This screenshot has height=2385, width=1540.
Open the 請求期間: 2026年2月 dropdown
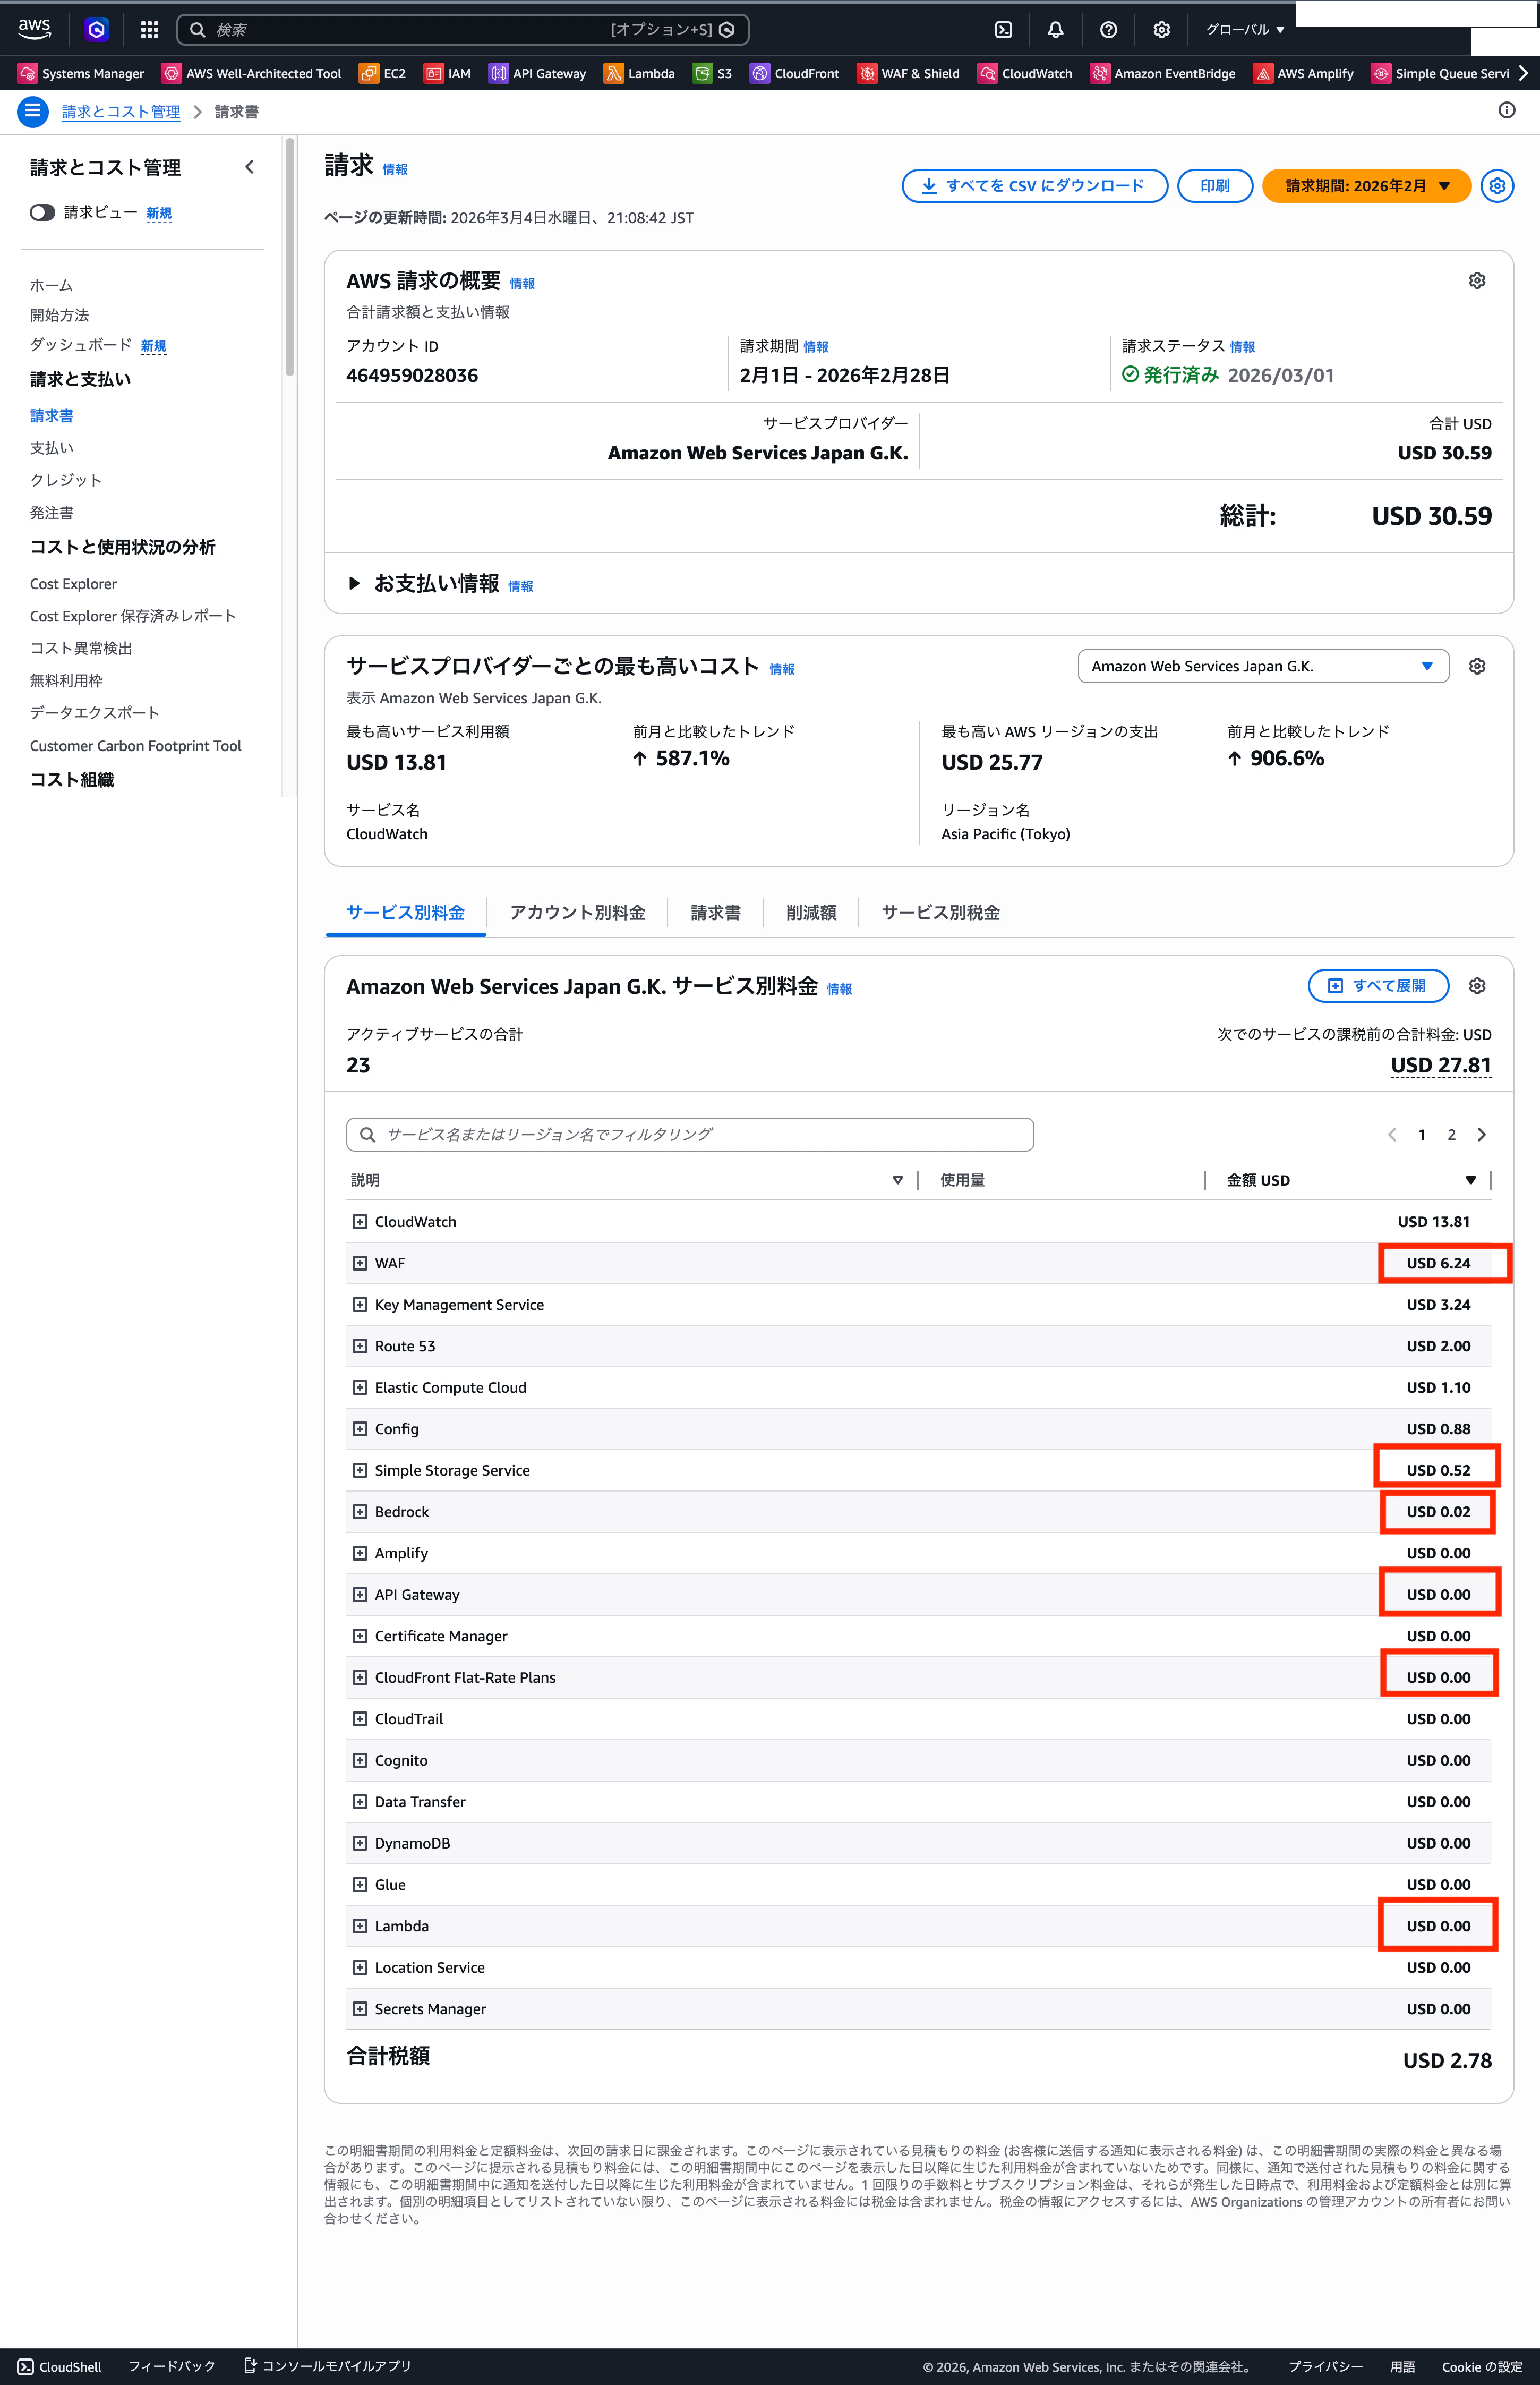pyautogui.click(x=1366, y=186)
